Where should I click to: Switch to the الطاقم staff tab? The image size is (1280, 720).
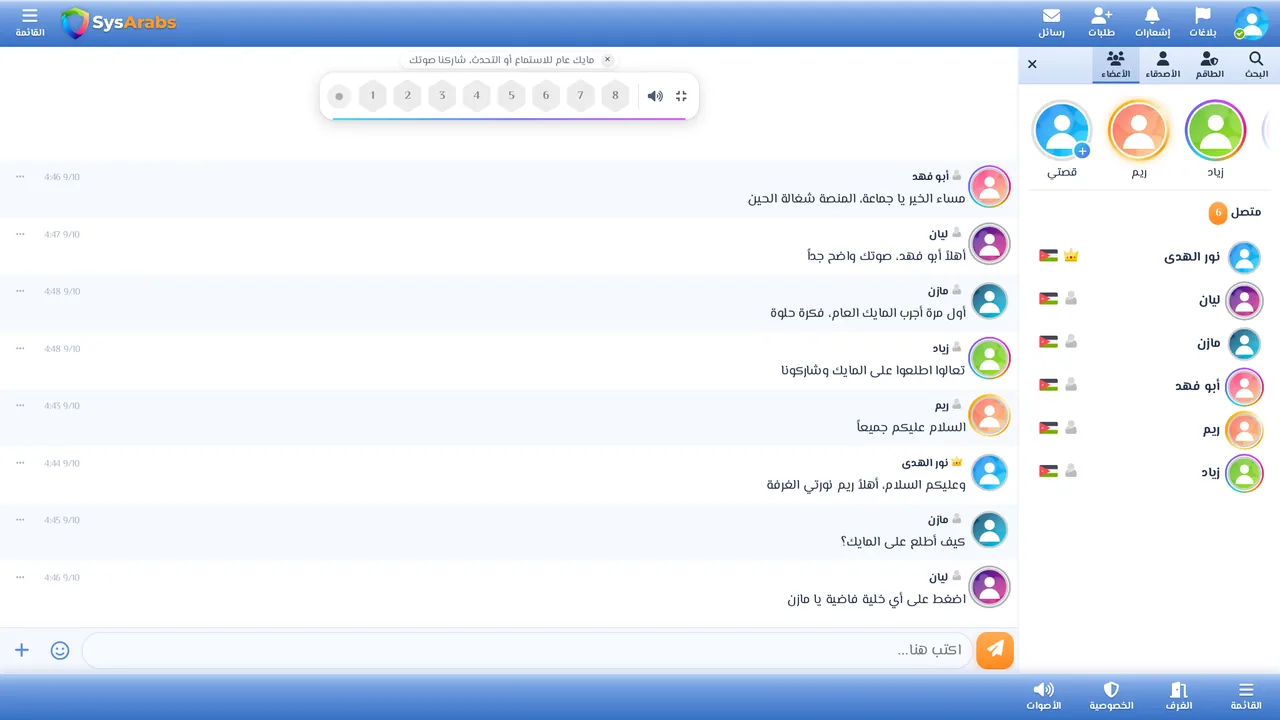coord(1209,65)
